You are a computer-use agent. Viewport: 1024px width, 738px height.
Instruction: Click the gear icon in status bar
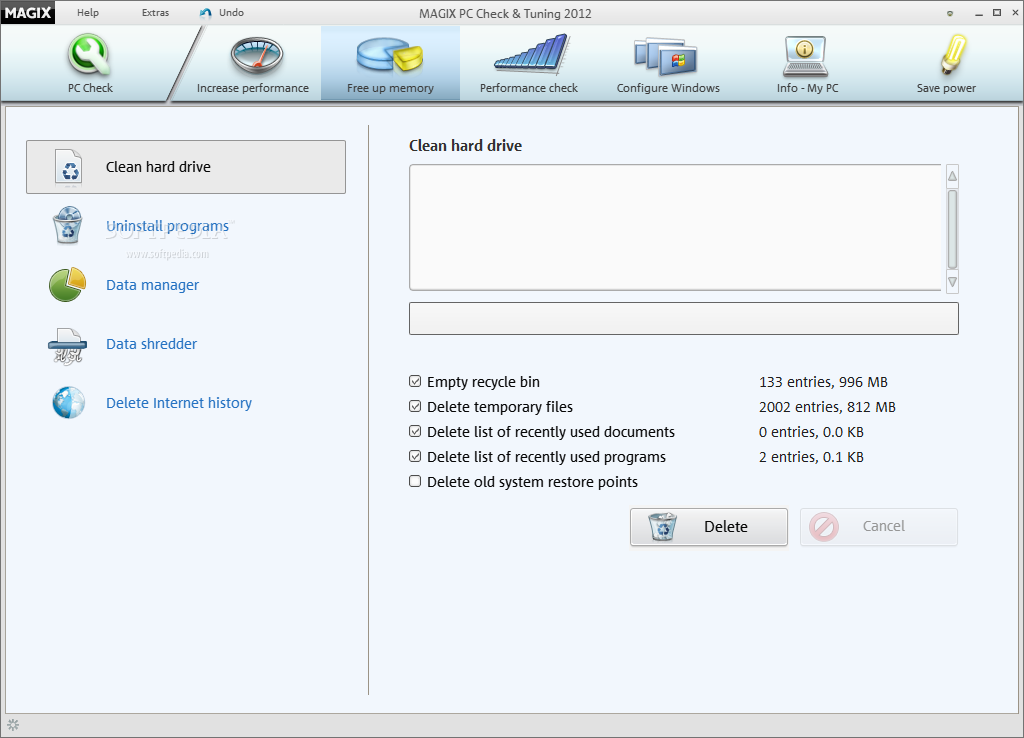(x=13, y=725)
